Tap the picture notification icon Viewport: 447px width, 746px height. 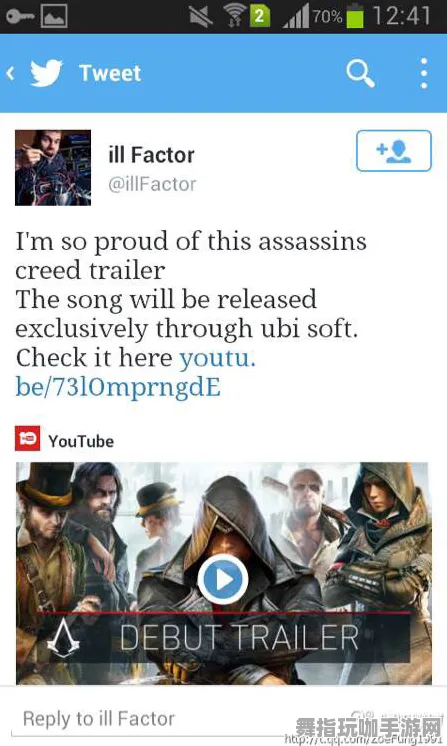pyautogui.click(x=54, y=17)
